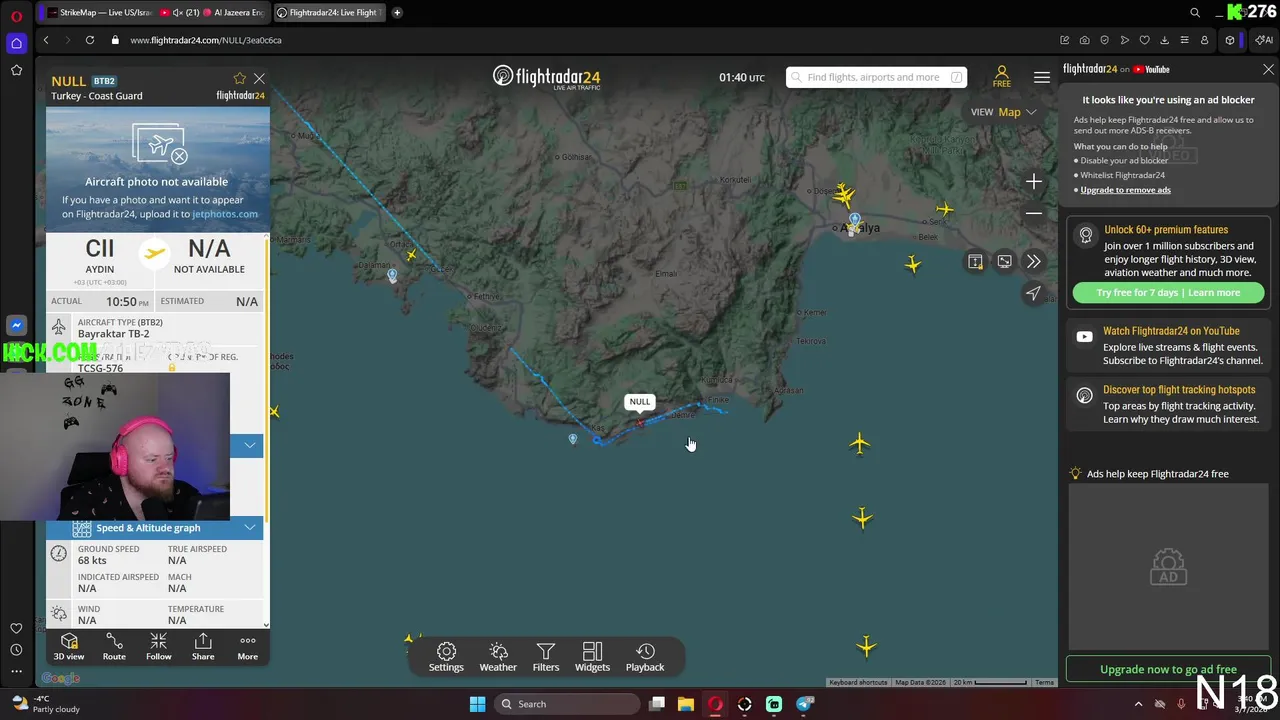Screen dimensions: 1280x720
Task: Close the NULL flight details panel
Action: click(x=259, y=78)
